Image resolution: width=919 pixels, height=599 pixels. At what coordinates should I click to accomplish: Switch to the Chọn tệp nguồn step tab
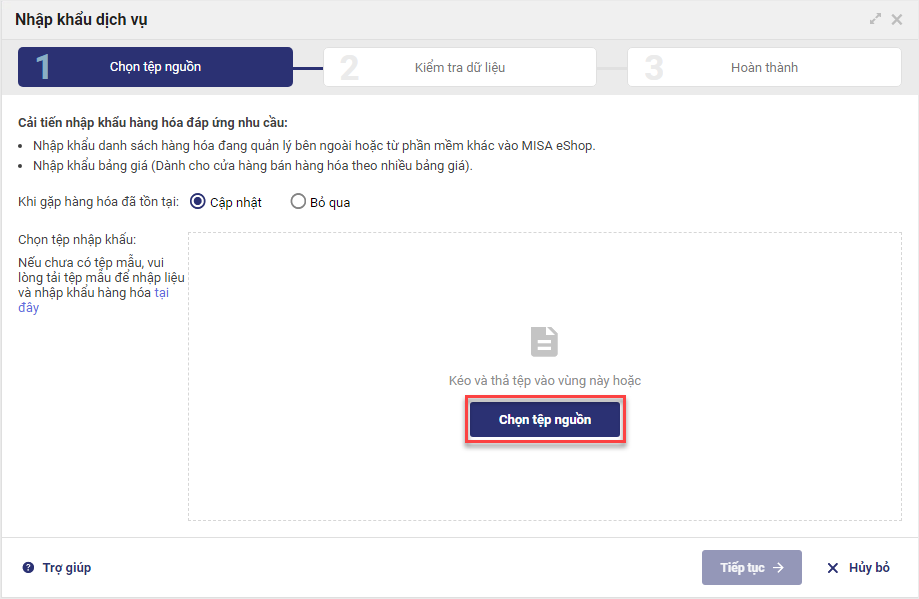pyautogui.click(x=155, y=67)
